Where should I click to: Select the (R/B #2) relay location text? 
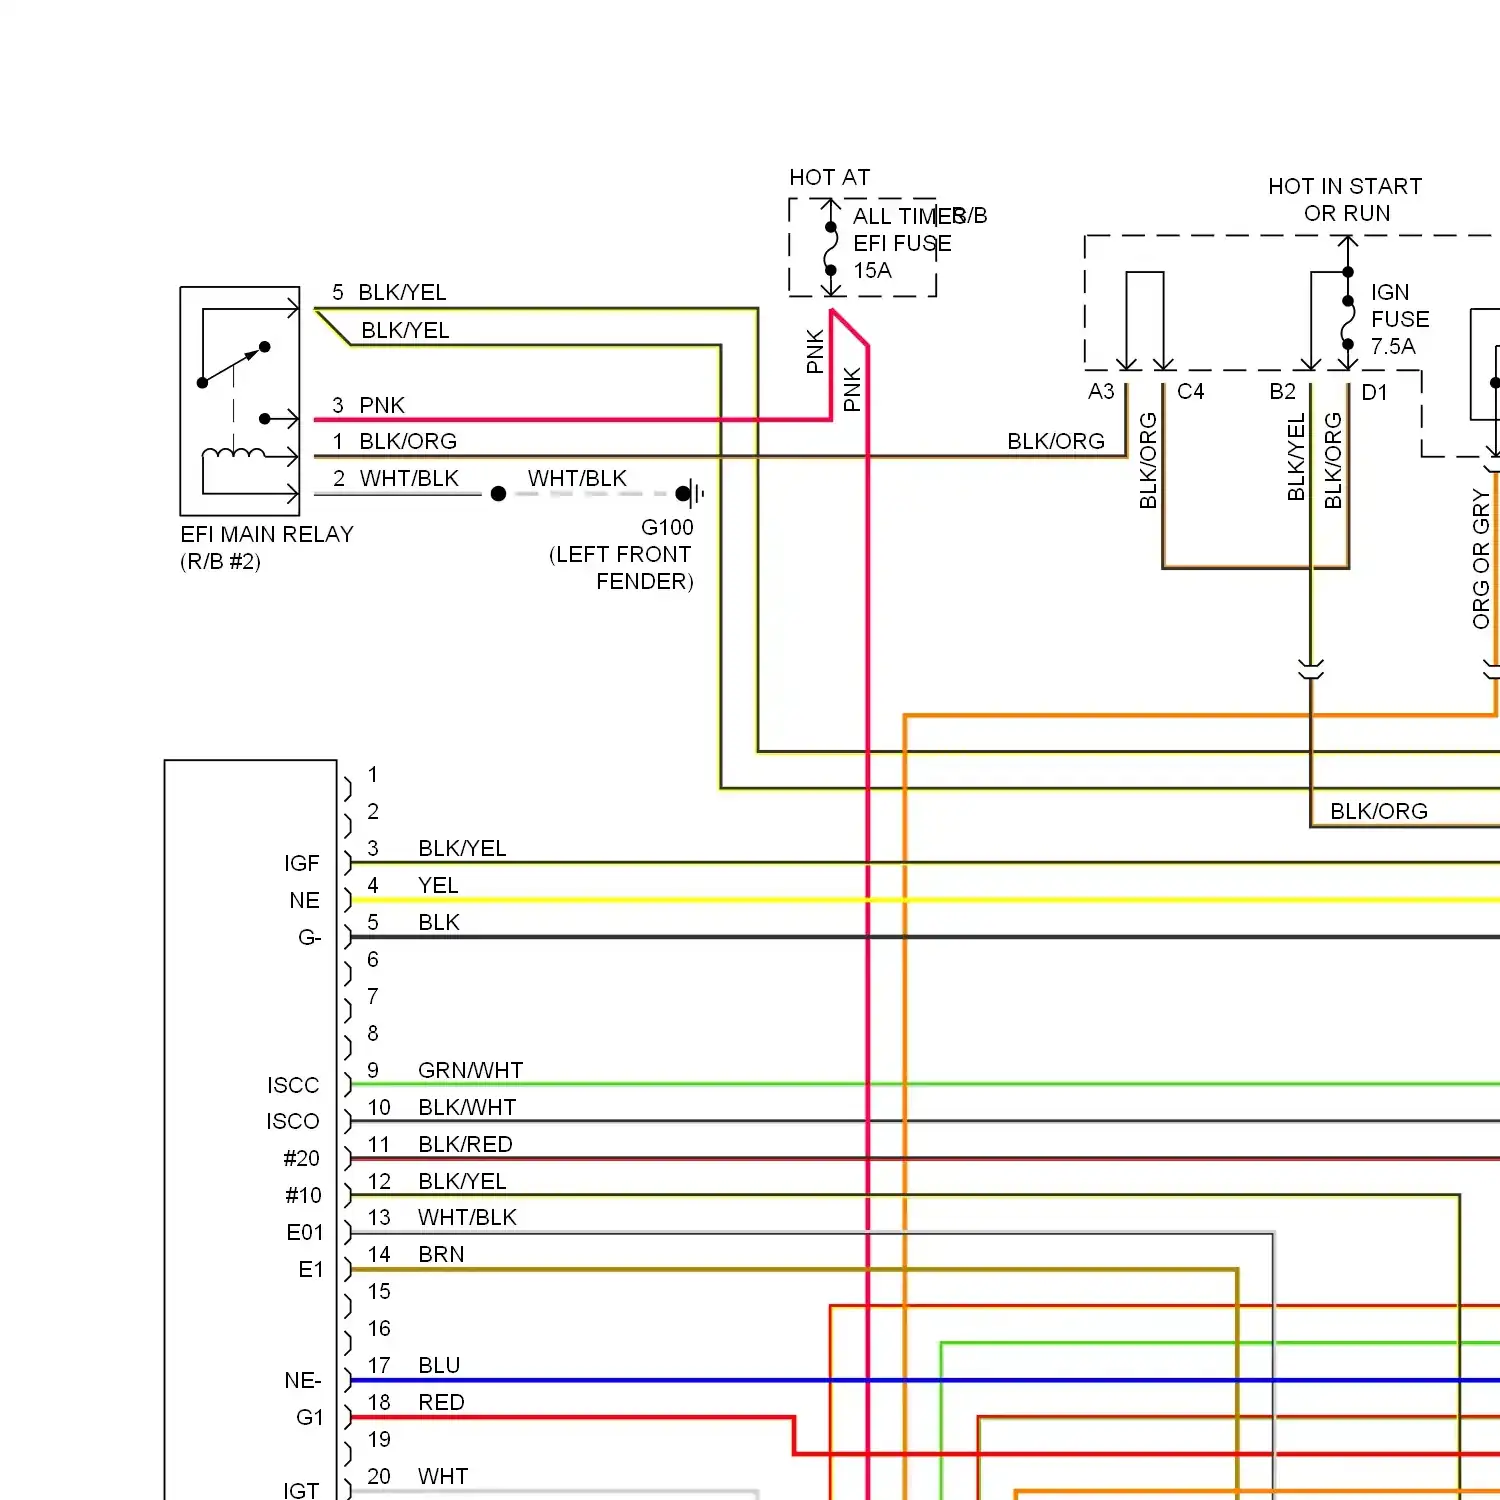point(220,561)
